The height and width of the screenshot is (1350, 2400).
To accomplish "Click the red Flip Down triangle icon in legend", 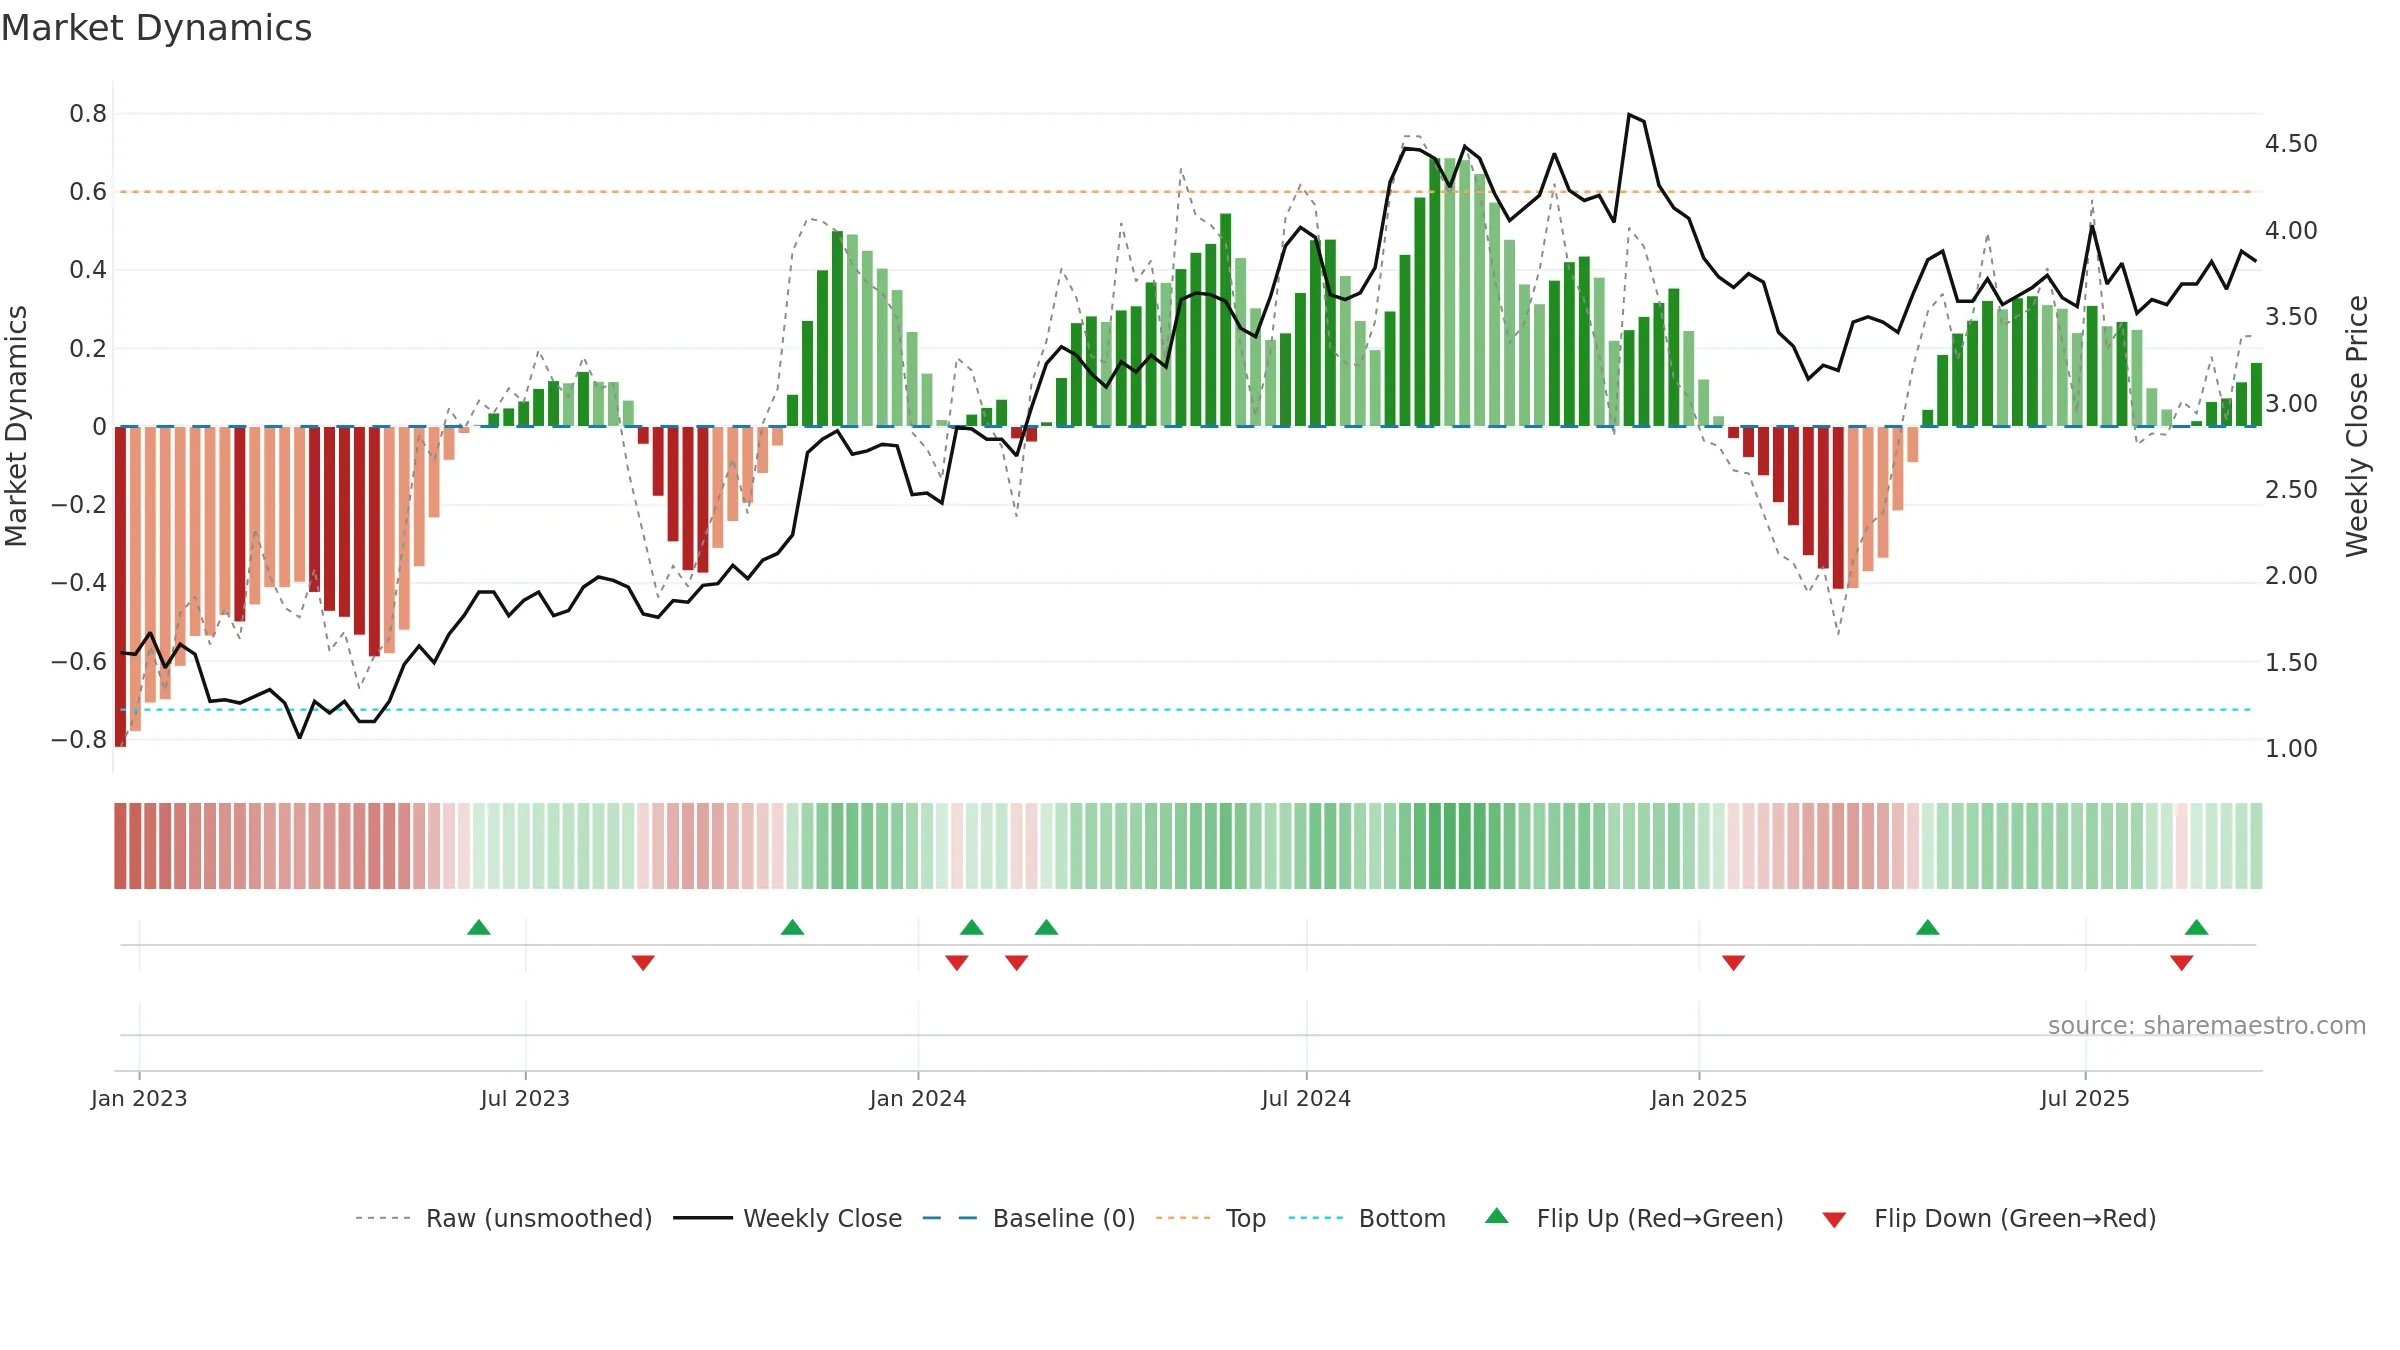I will [x=1834, y=1220].
